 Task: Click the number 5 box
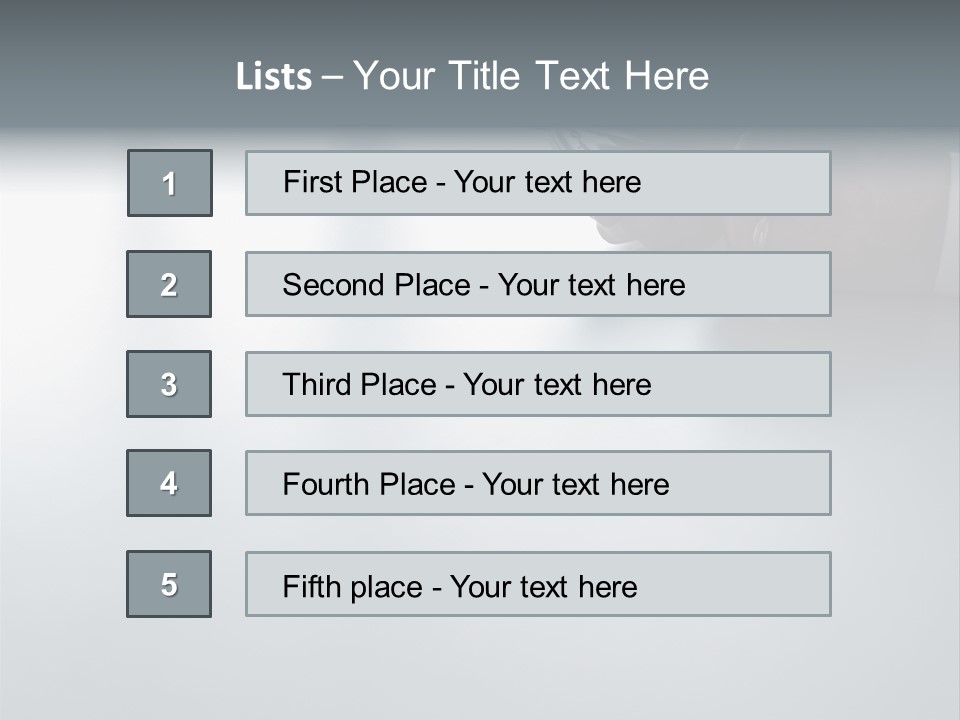[169, 584]
